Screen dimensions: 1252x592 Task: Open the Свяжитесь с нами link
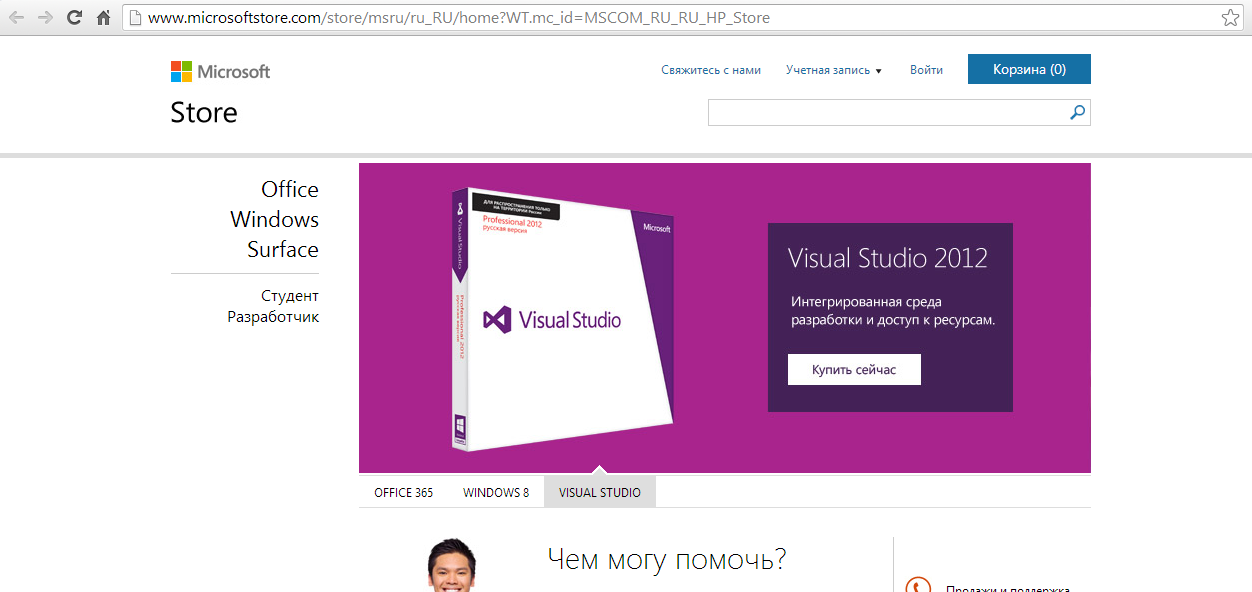click(711, 70)
